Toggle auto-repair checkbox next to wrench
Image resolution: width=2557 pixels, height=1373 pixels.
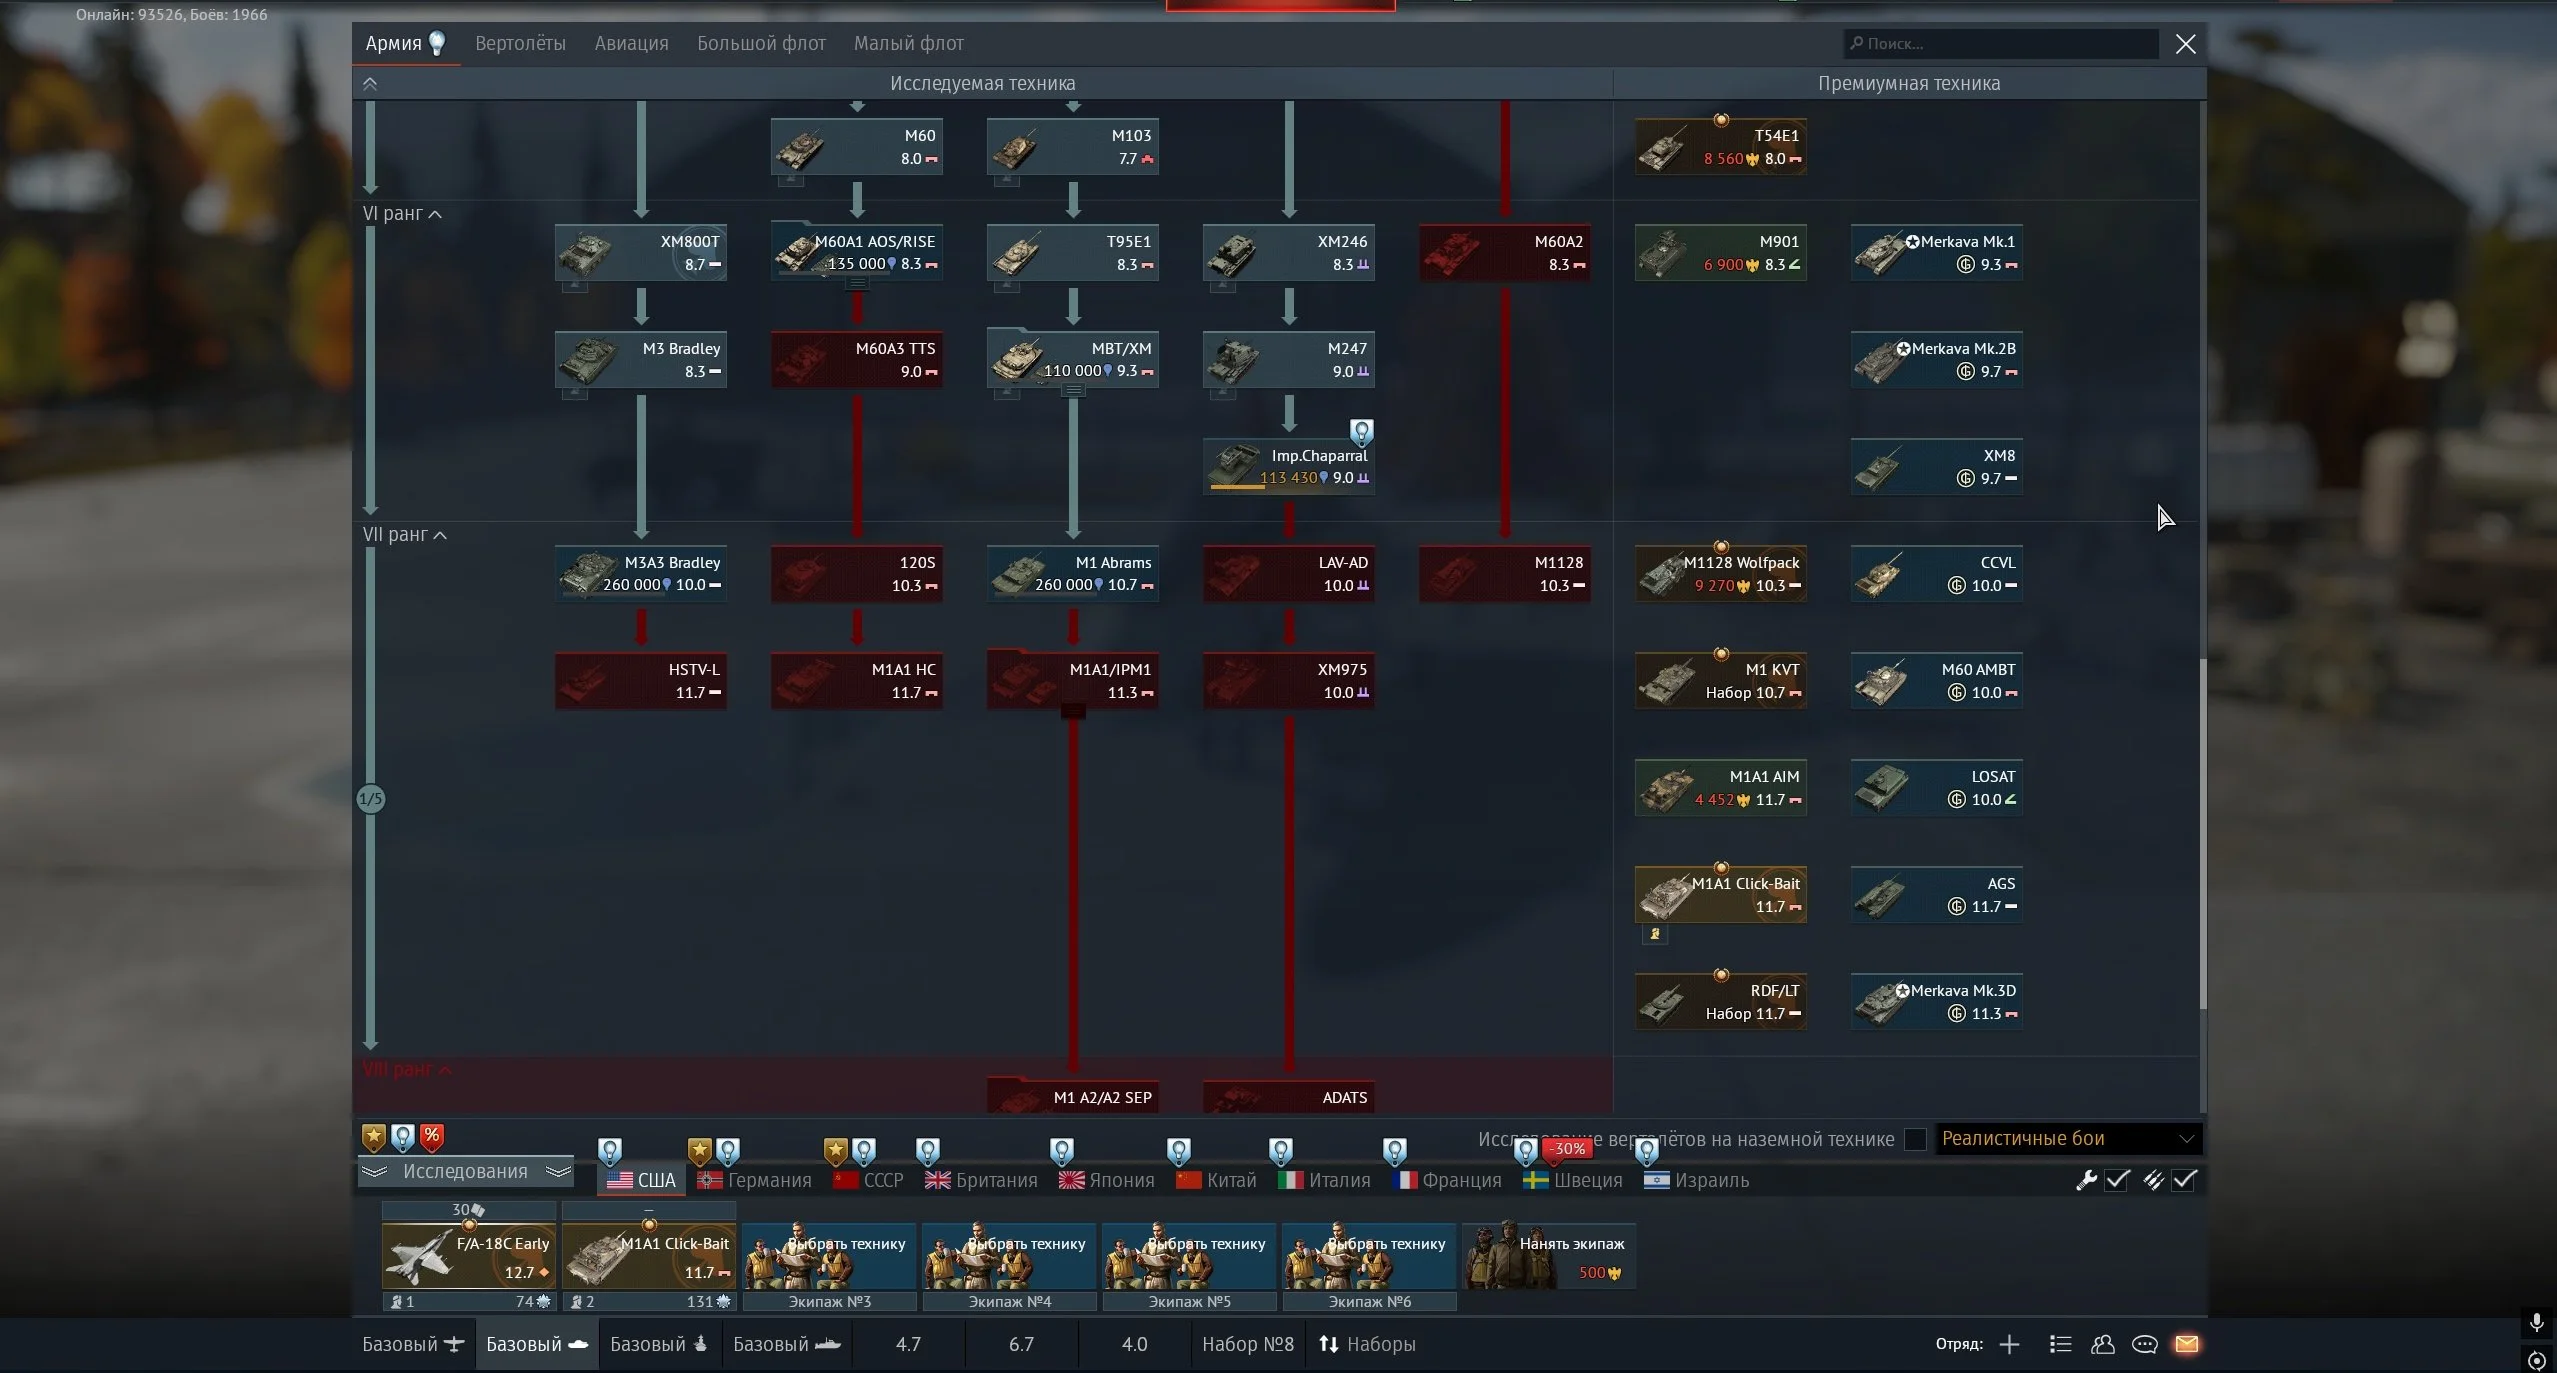tap(2117, 1180)
